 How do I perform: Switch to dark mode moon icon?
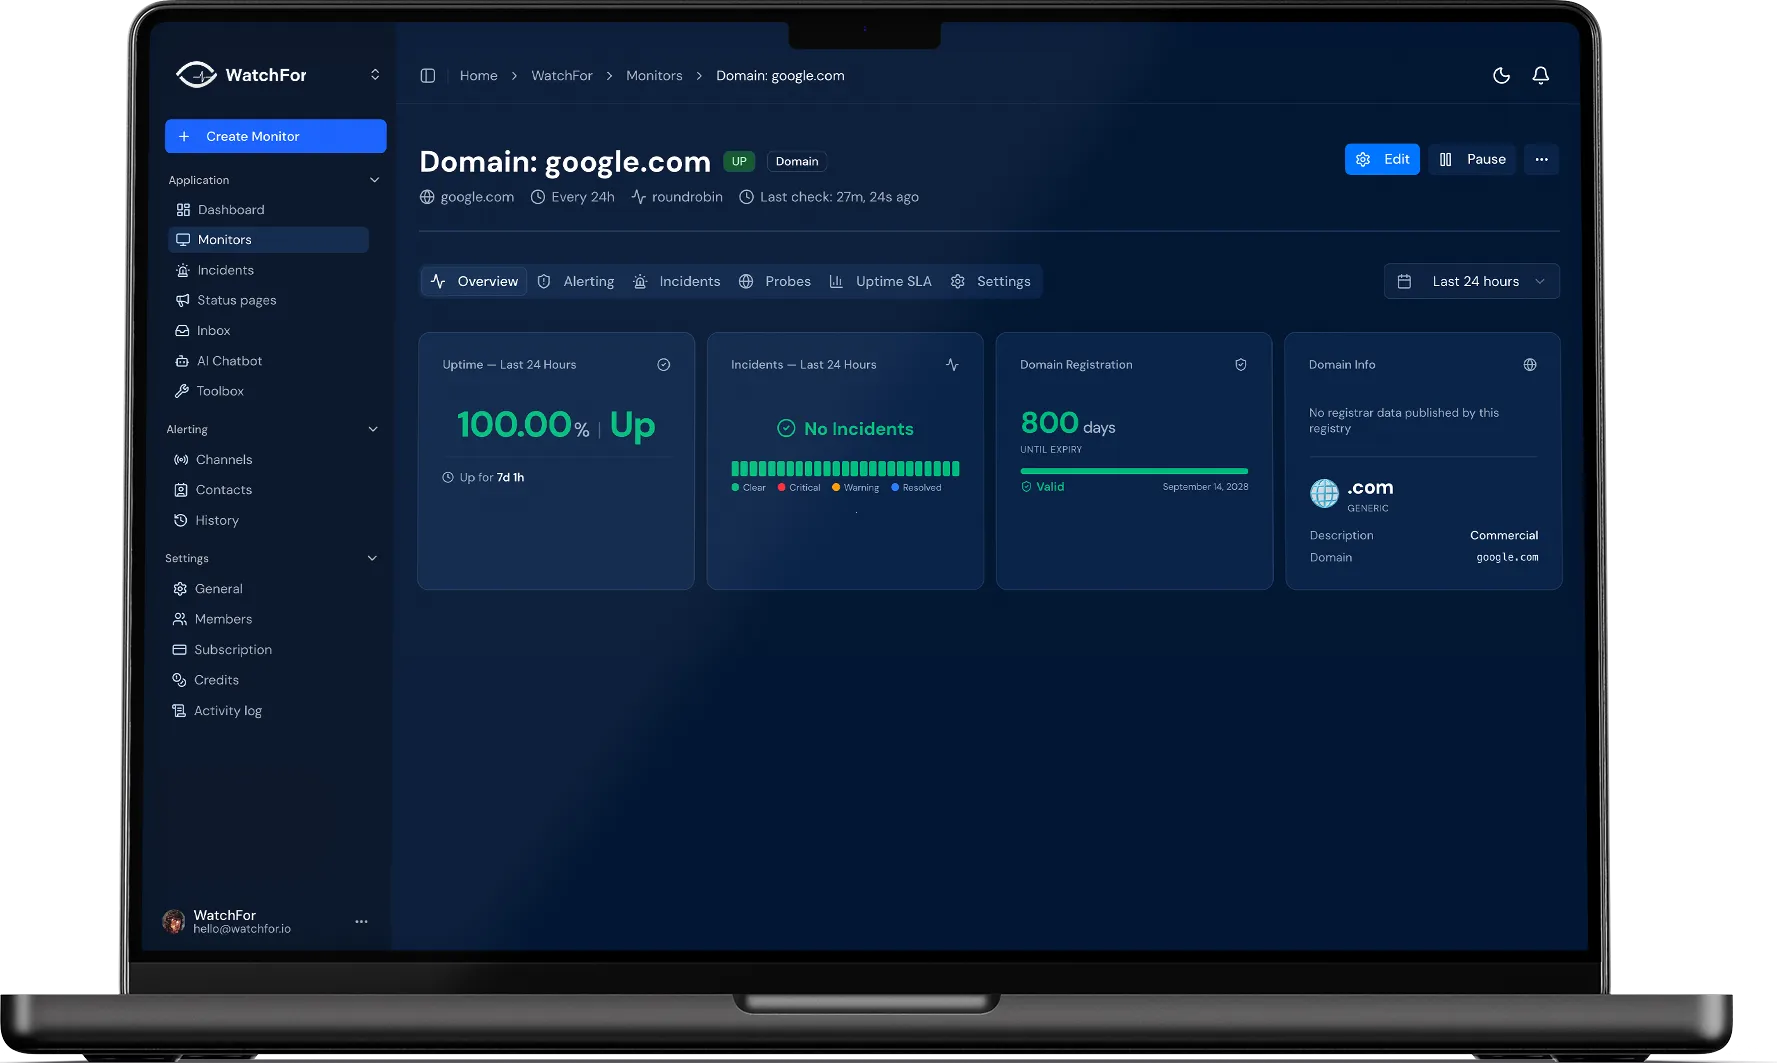pyautogui.click(x=1501, y=76)
